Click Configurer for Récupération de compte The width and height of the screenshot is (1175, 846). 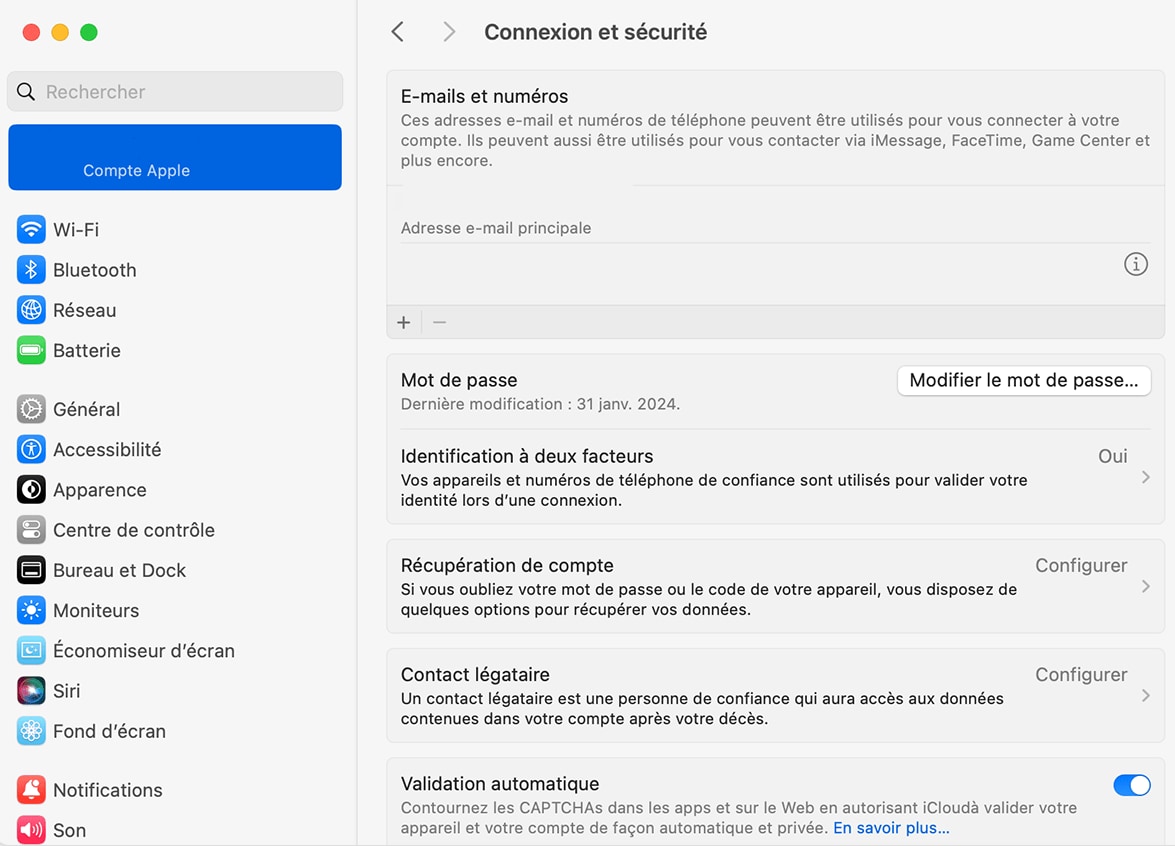click(1081, 566)
